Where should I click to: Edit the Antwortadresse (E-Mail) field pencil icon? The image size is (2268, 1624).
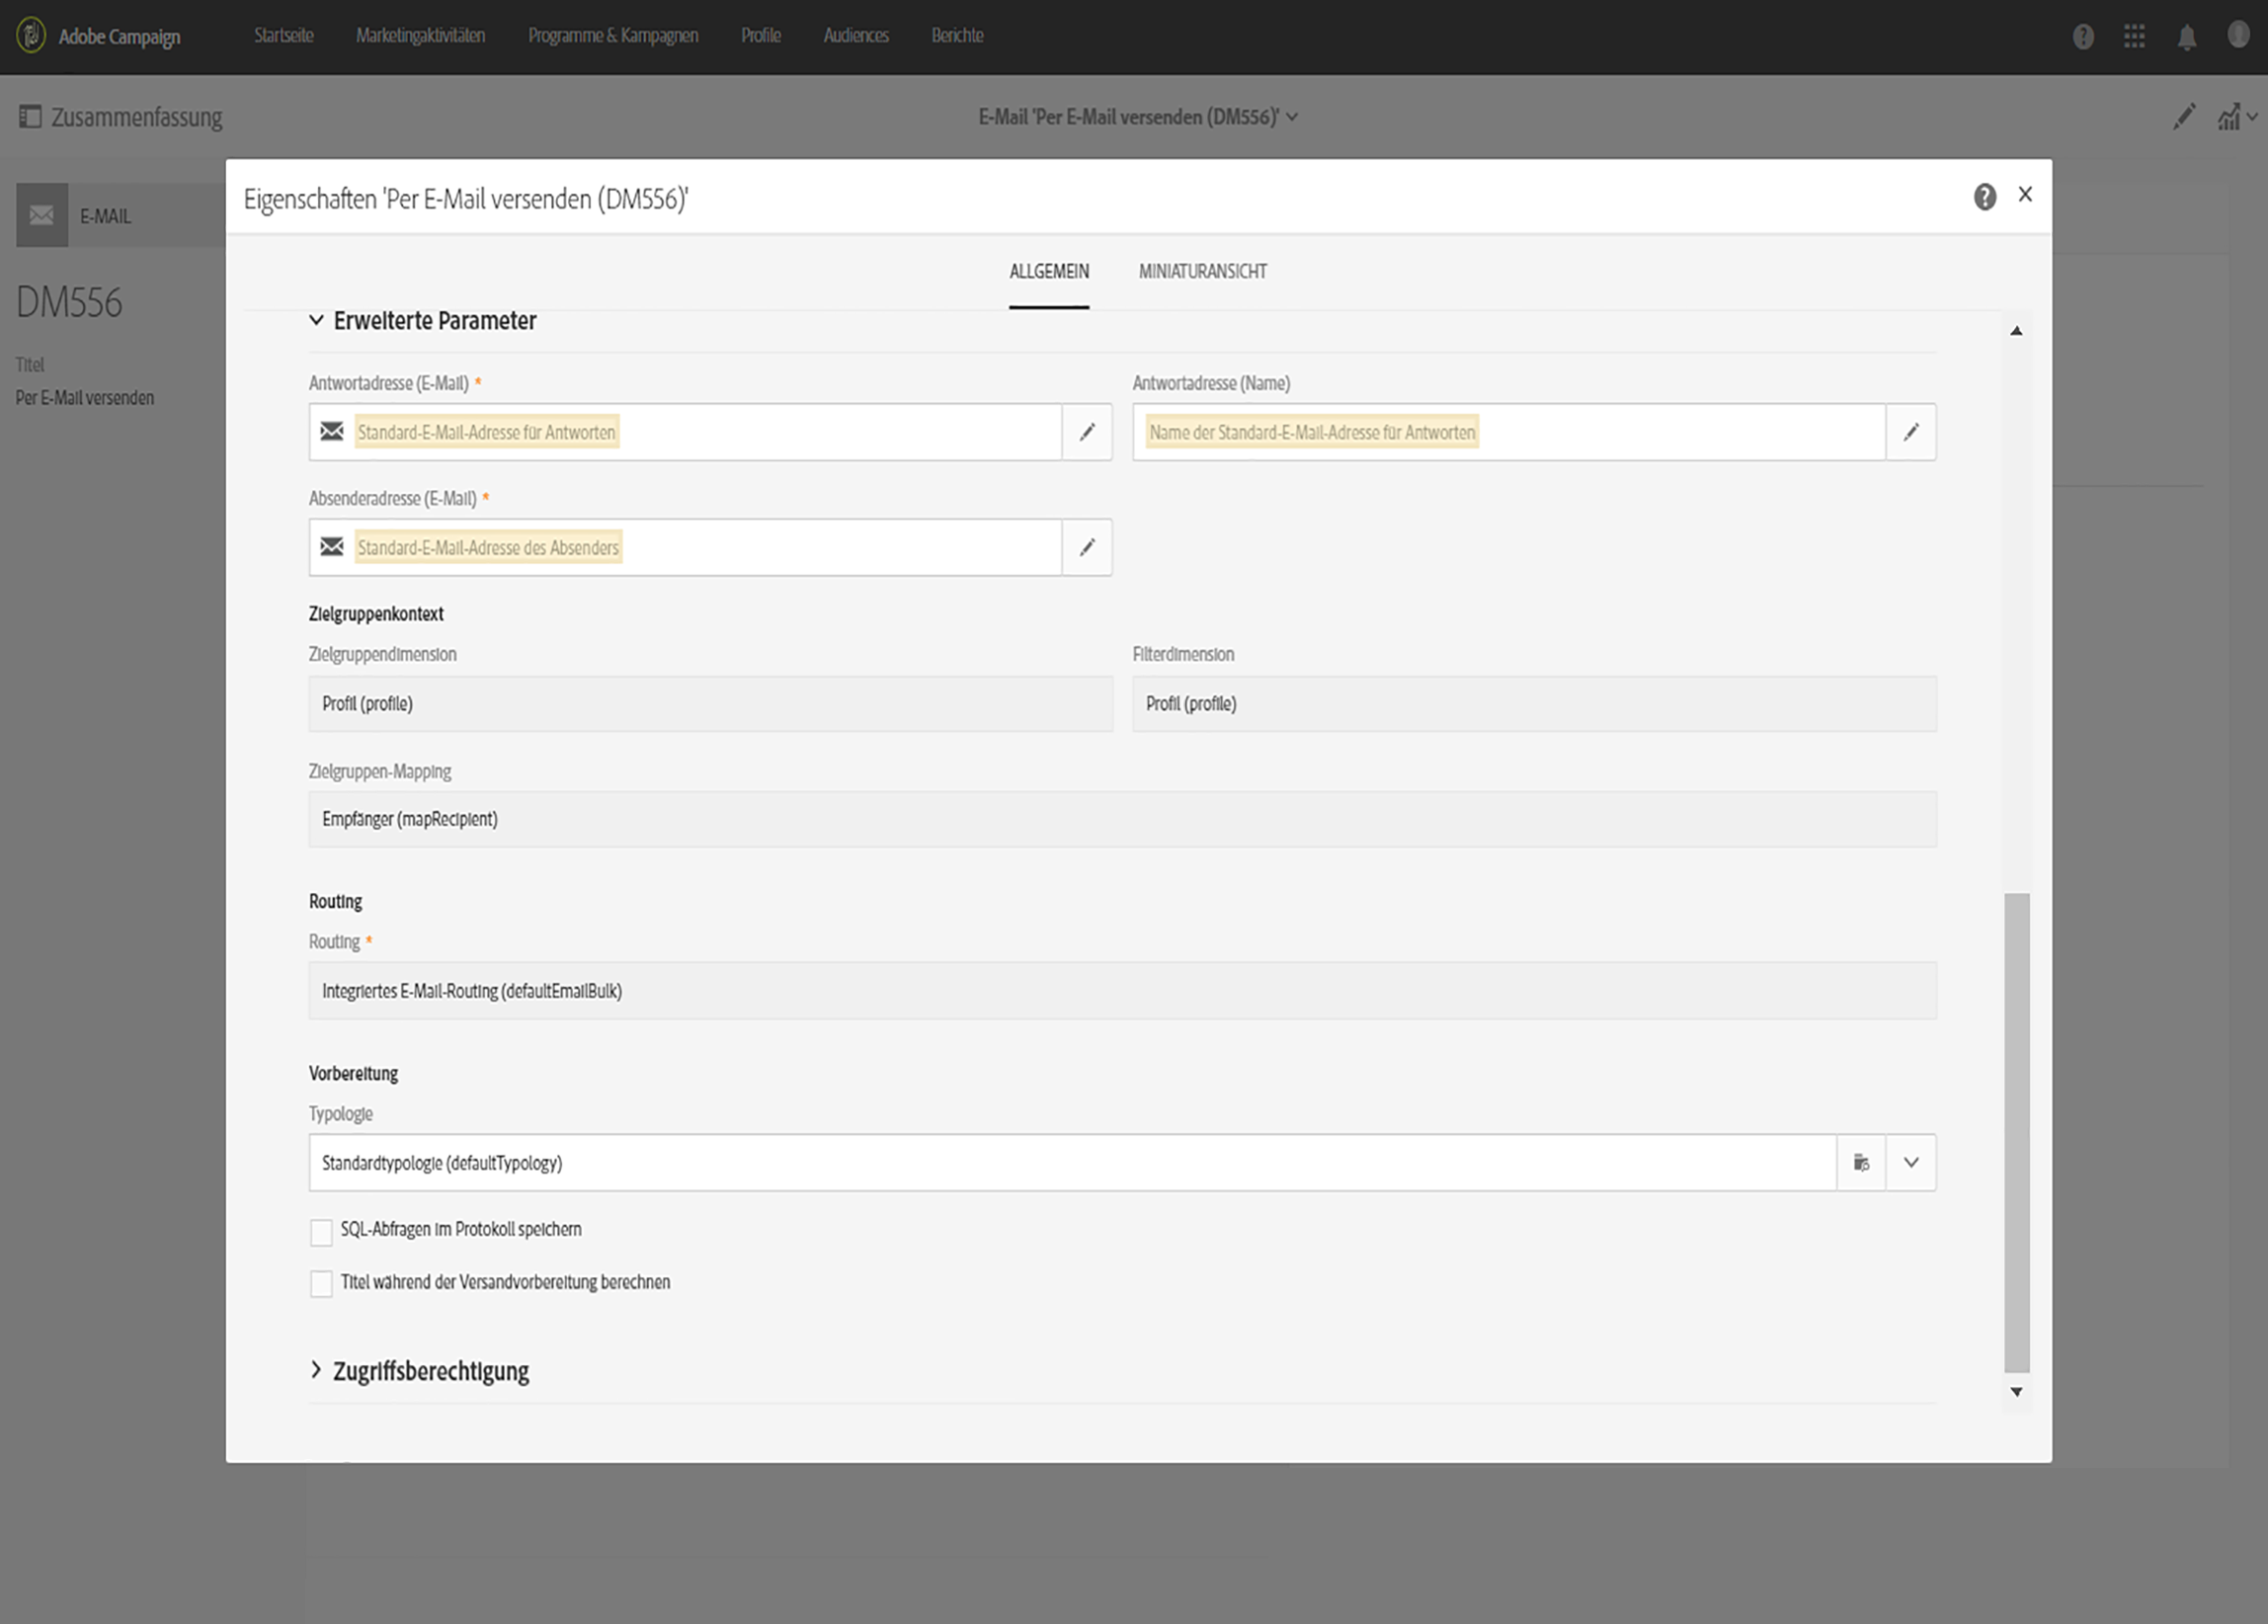point(1087,432)
